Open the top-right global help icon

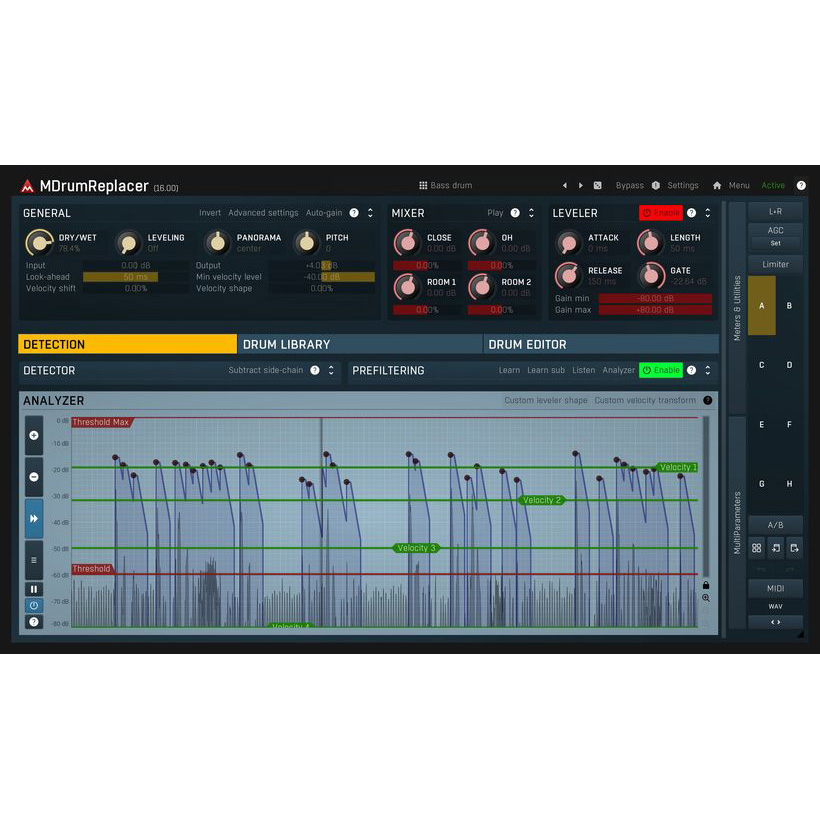[801, 185]
